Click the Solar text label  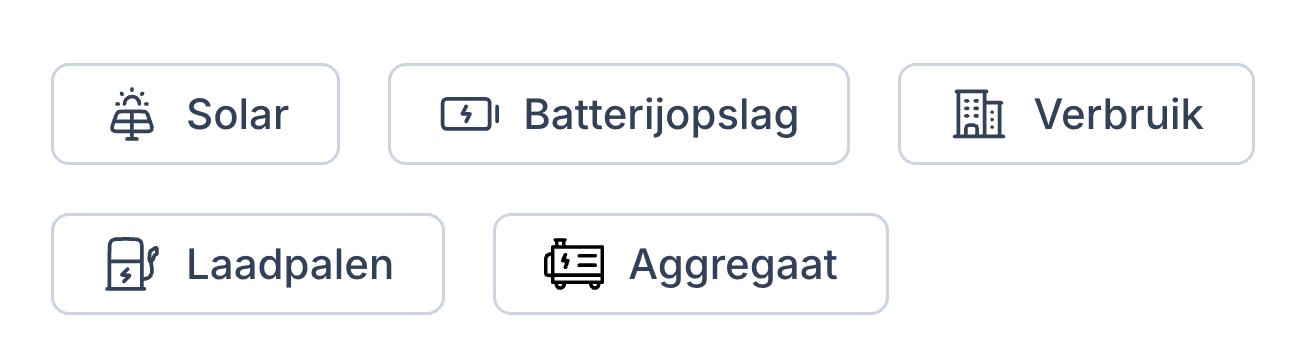[238, 115]
